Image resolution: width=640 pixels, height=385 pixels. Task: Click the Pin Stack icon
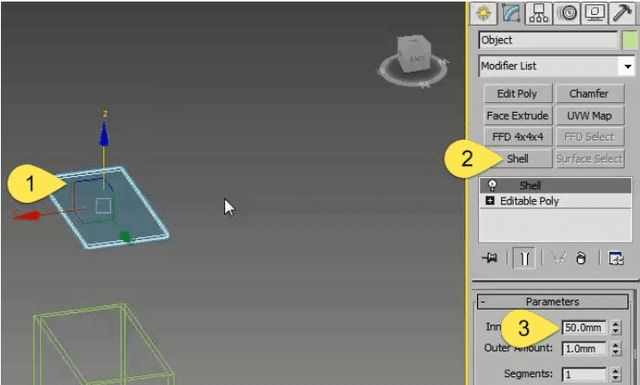click(490, 258)
